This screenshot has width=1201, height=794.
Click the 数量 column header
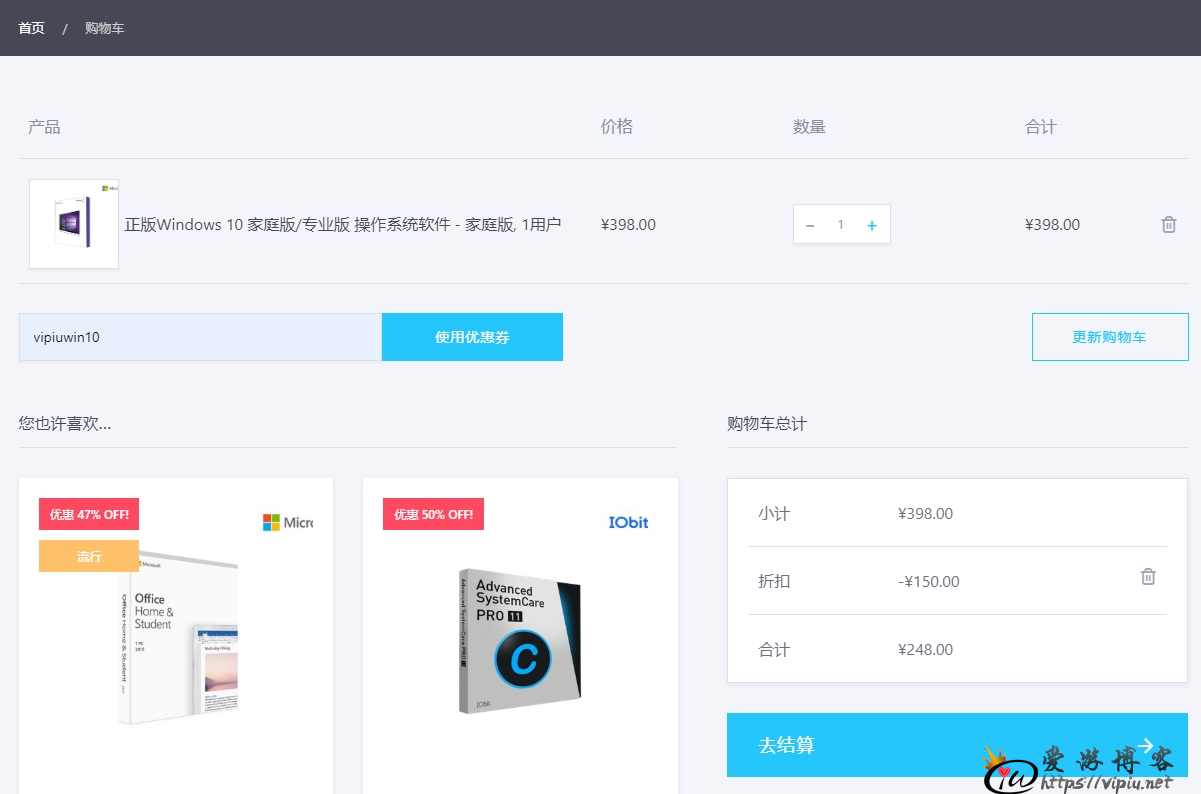[x=809, y=127]
